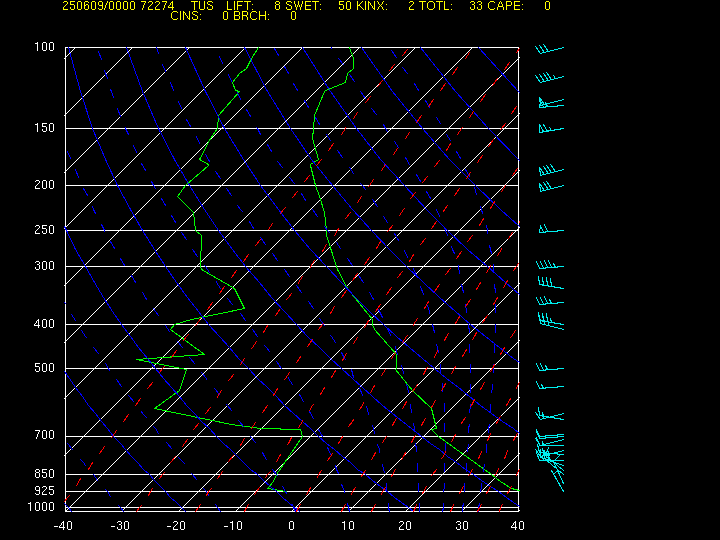Click the 925 pressure level label
720x540 pixels.
click(45, 491)
